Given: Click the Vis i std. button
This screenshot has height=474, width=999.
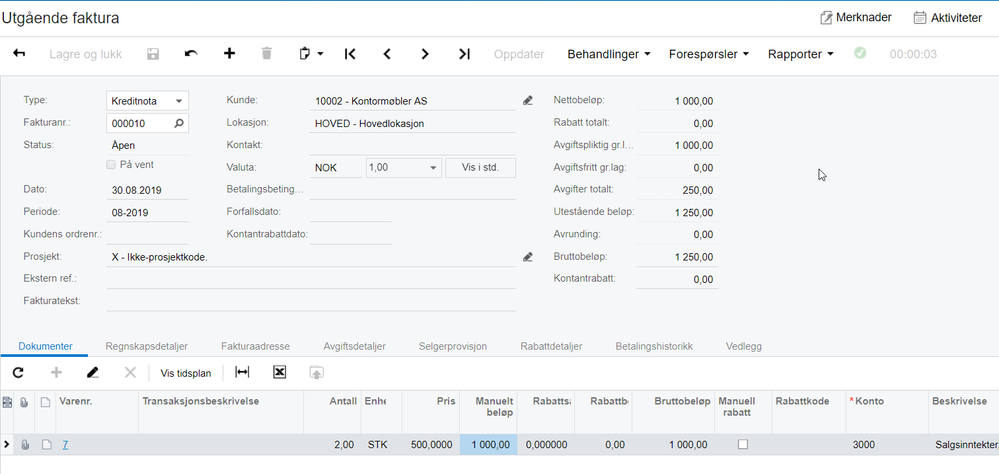Looking at the screenshot, I should coord(480,168).
